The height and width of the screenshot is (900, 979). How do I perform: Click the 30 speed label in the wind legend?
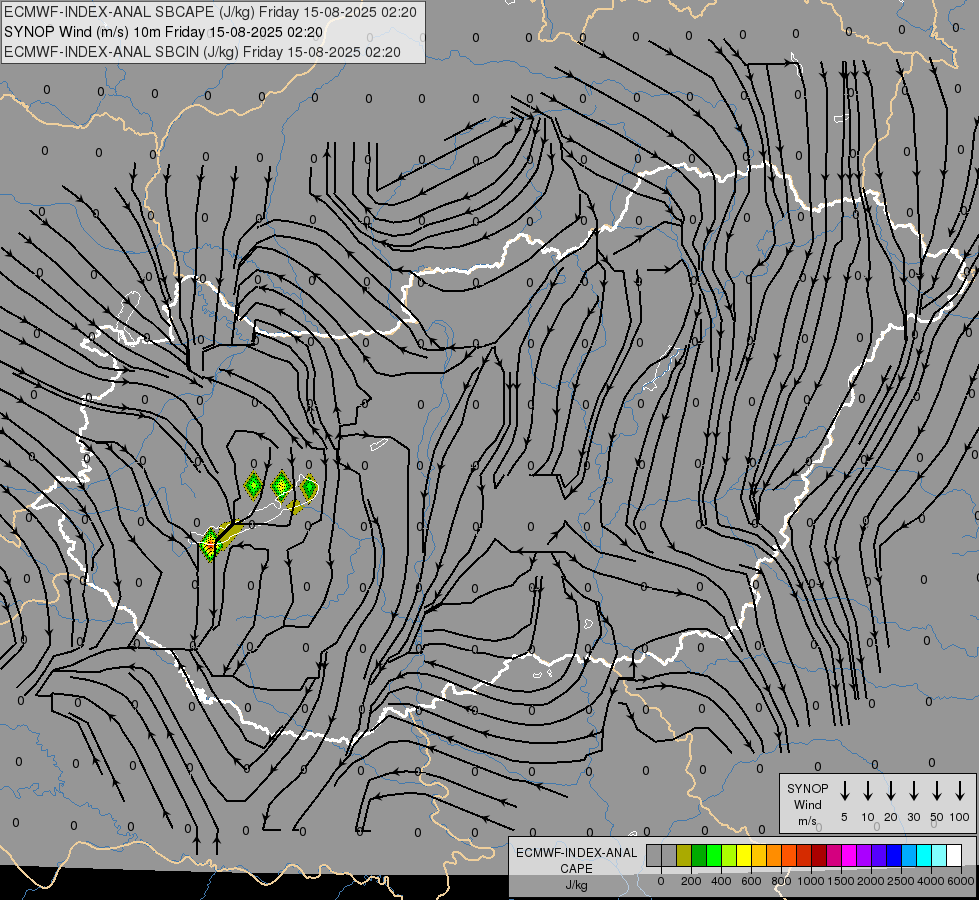pos(913,817)
